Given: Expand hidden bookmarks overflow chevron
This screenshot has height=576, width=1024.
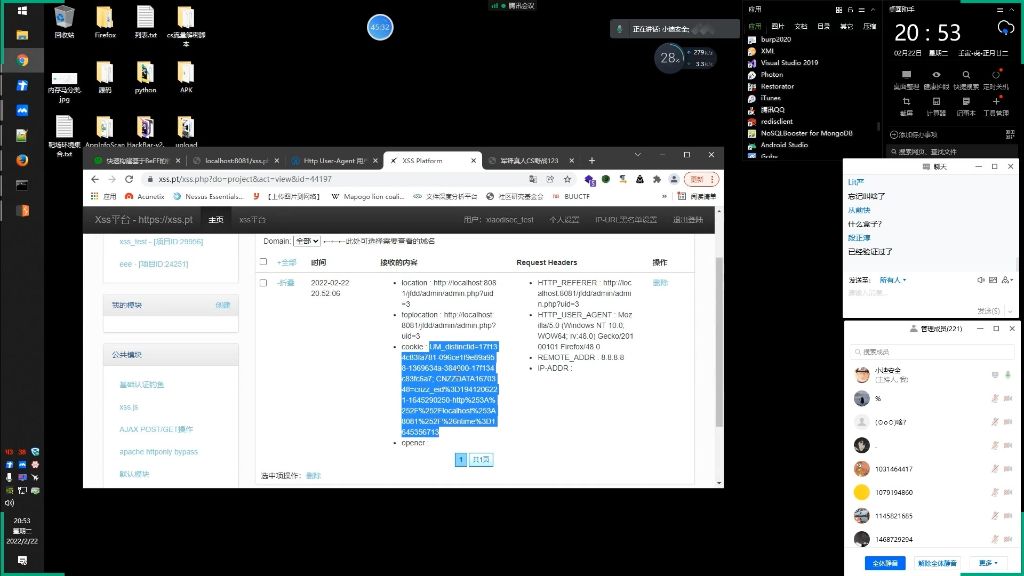Looking at the screenshot, I should tap(664, 197).
